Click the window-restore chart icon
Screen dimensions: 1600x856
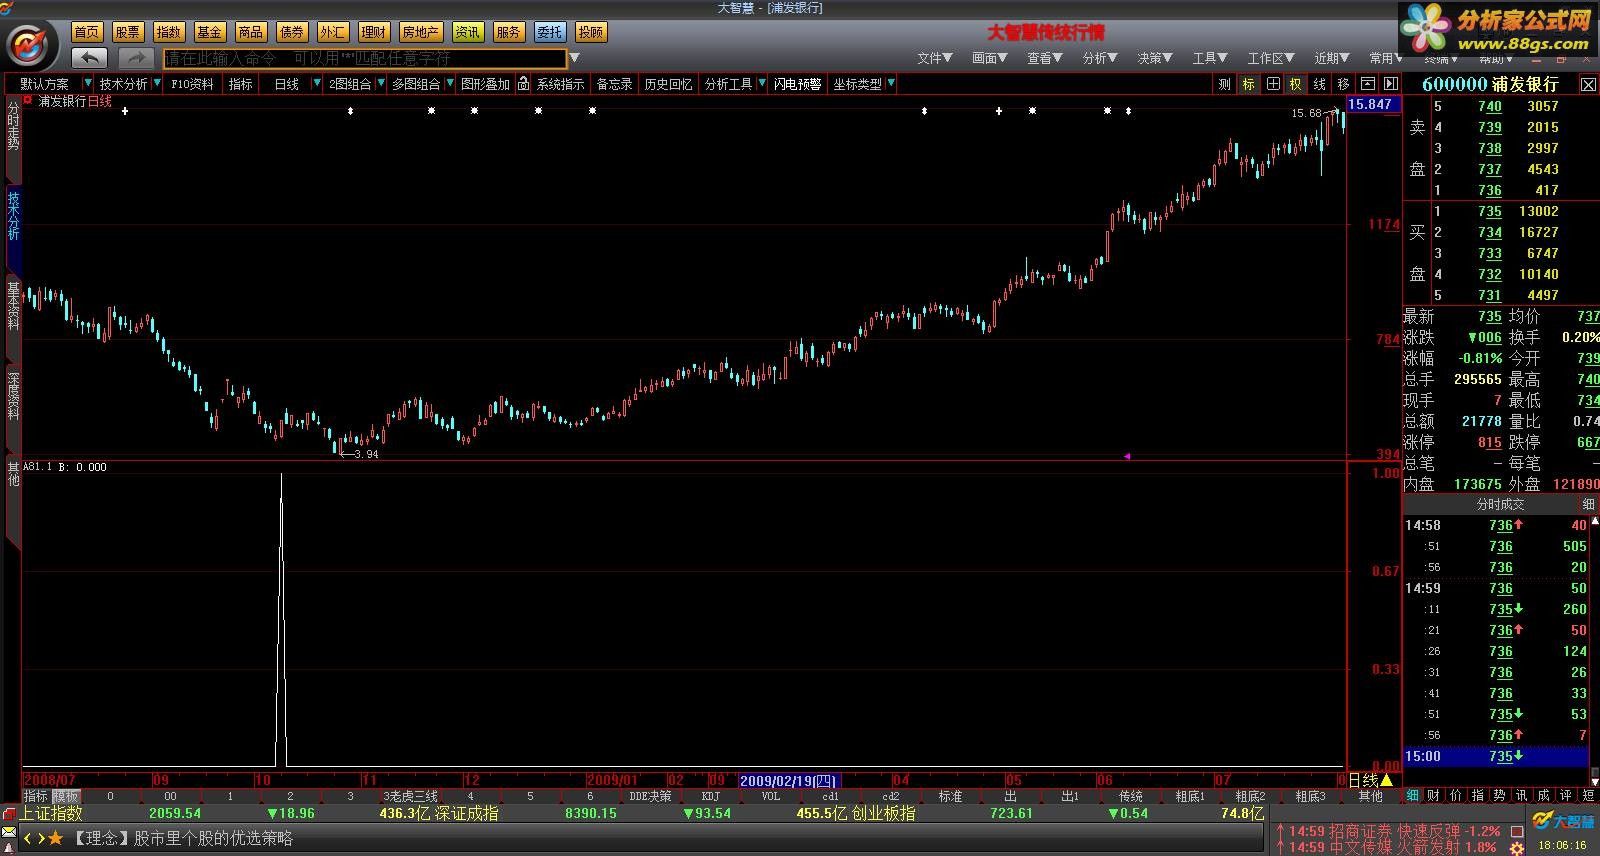[1367, 84]
